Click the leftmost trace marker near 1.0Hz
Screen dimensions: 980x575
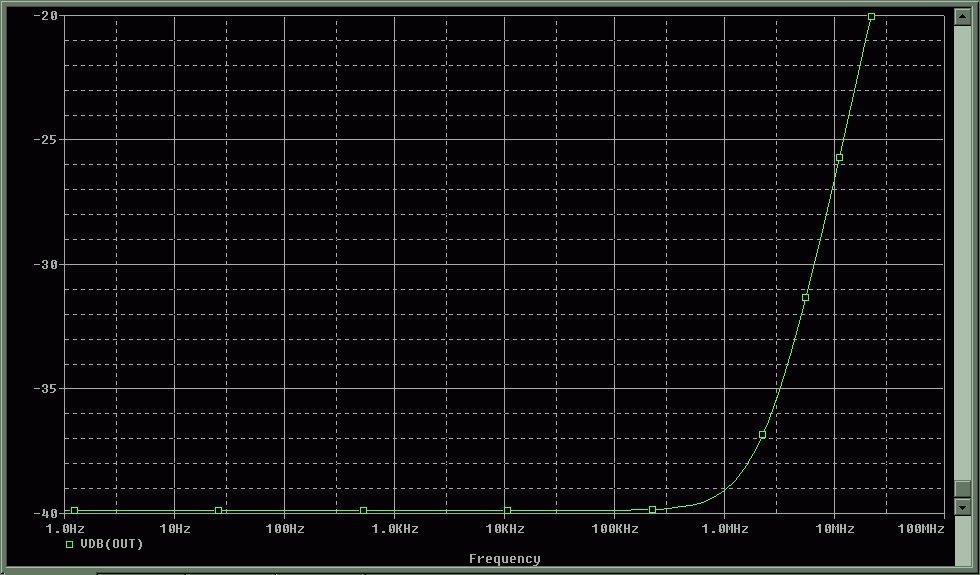tap(74, 511)
